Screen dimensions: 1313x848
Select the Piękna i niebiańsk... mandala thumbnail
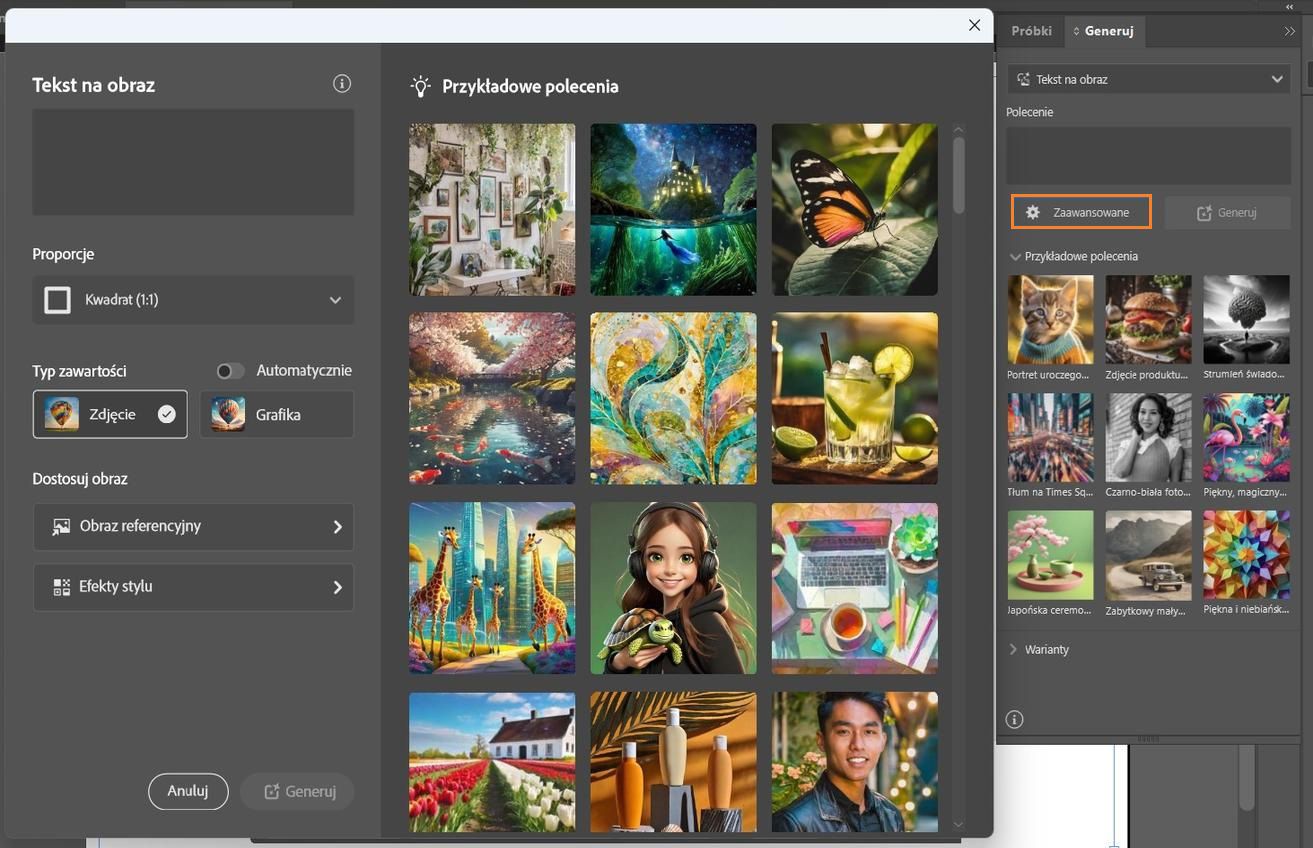1246,555
